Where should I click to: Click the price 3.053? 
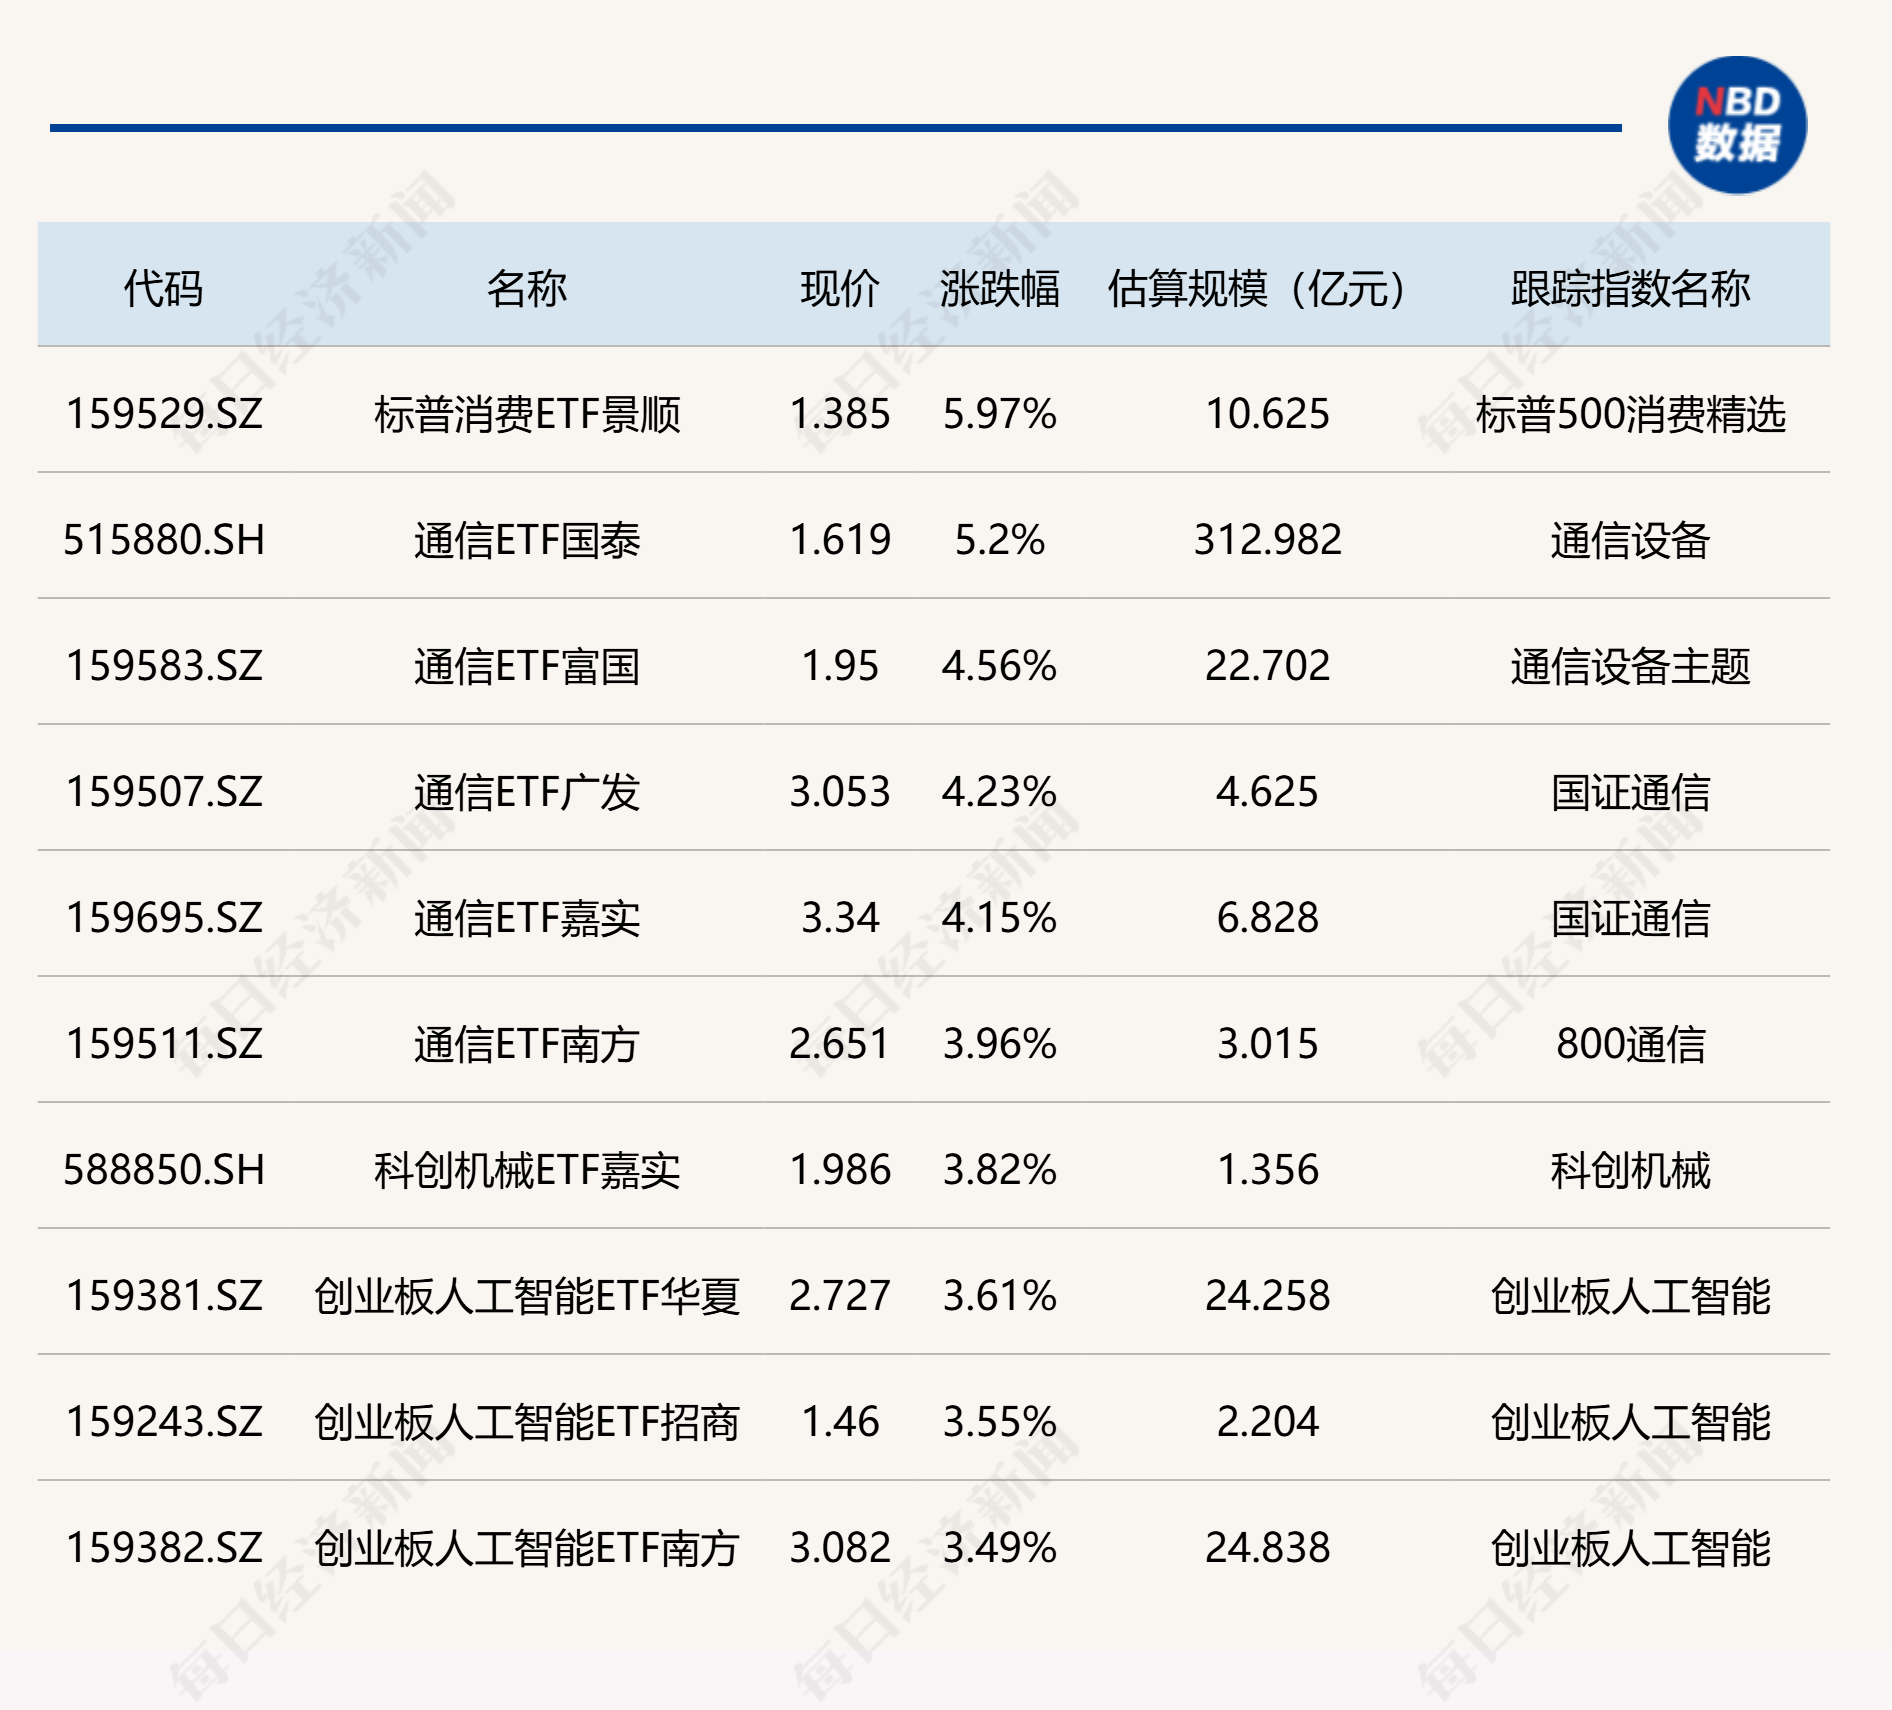tap(840, 792)
